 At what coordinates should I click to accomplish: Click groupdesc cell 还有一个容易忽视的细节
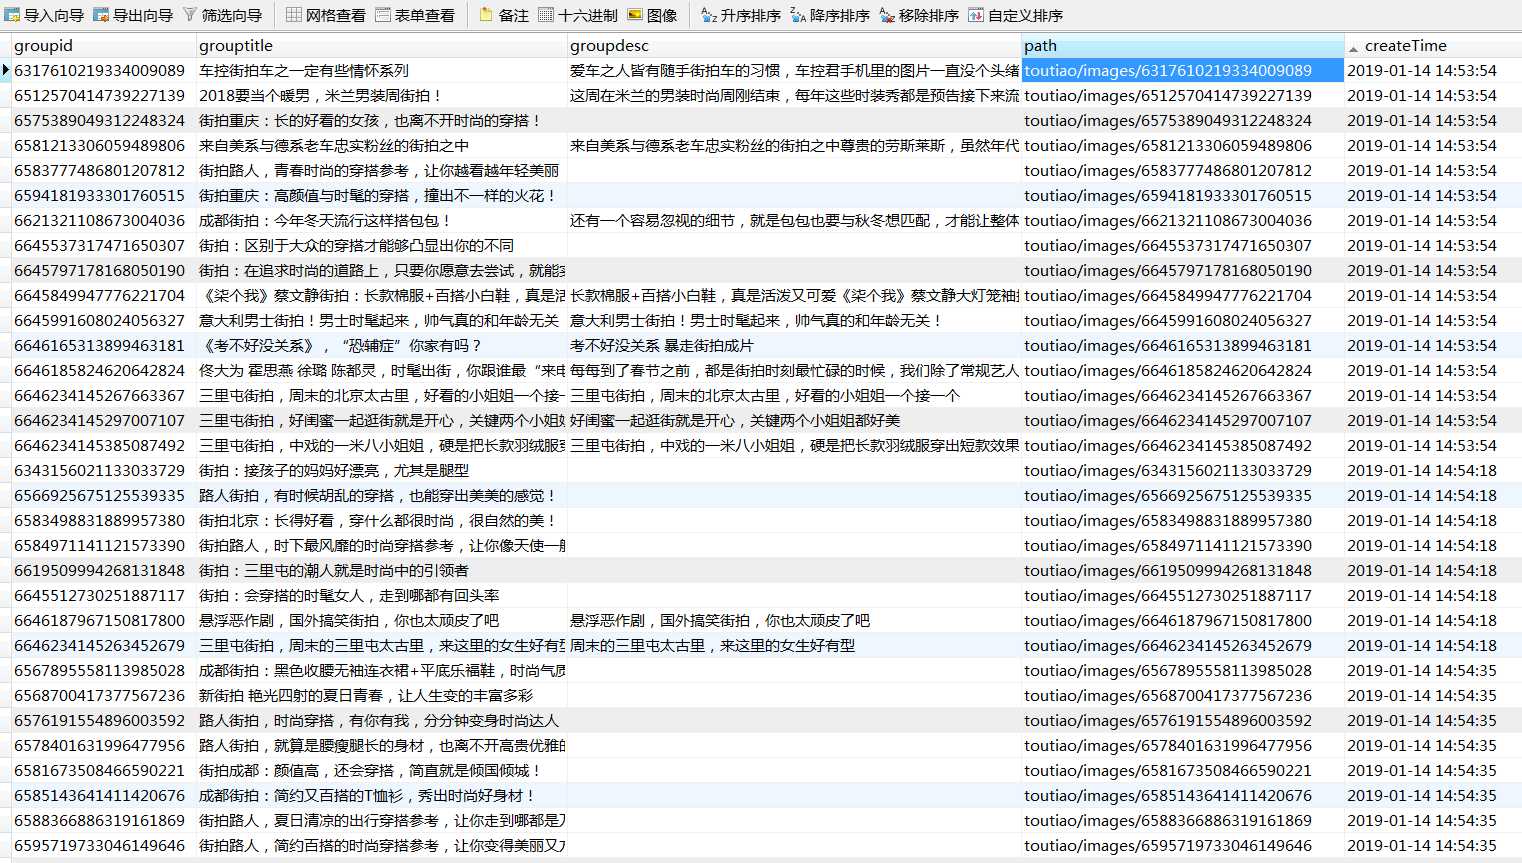[x=794, y=220]
